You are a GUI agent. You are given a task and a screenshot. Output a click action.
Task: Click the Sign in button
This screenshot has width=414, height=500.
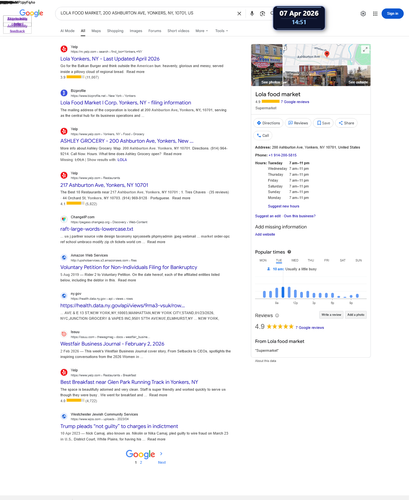[x=392, y=14]
